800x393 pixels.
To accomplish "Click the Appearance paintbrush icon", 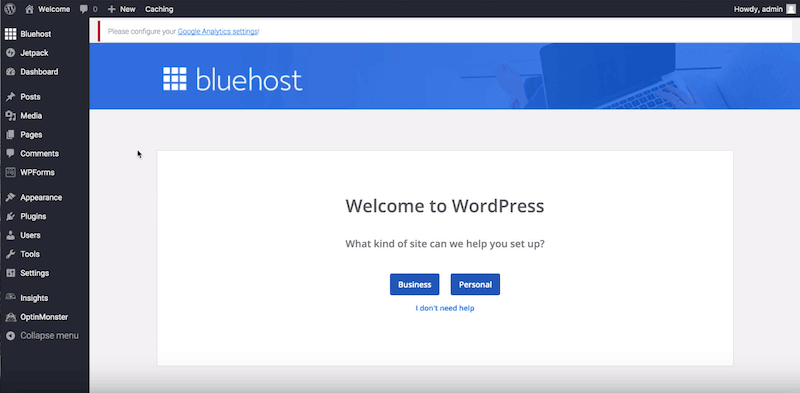I will (x=10, y=198).
